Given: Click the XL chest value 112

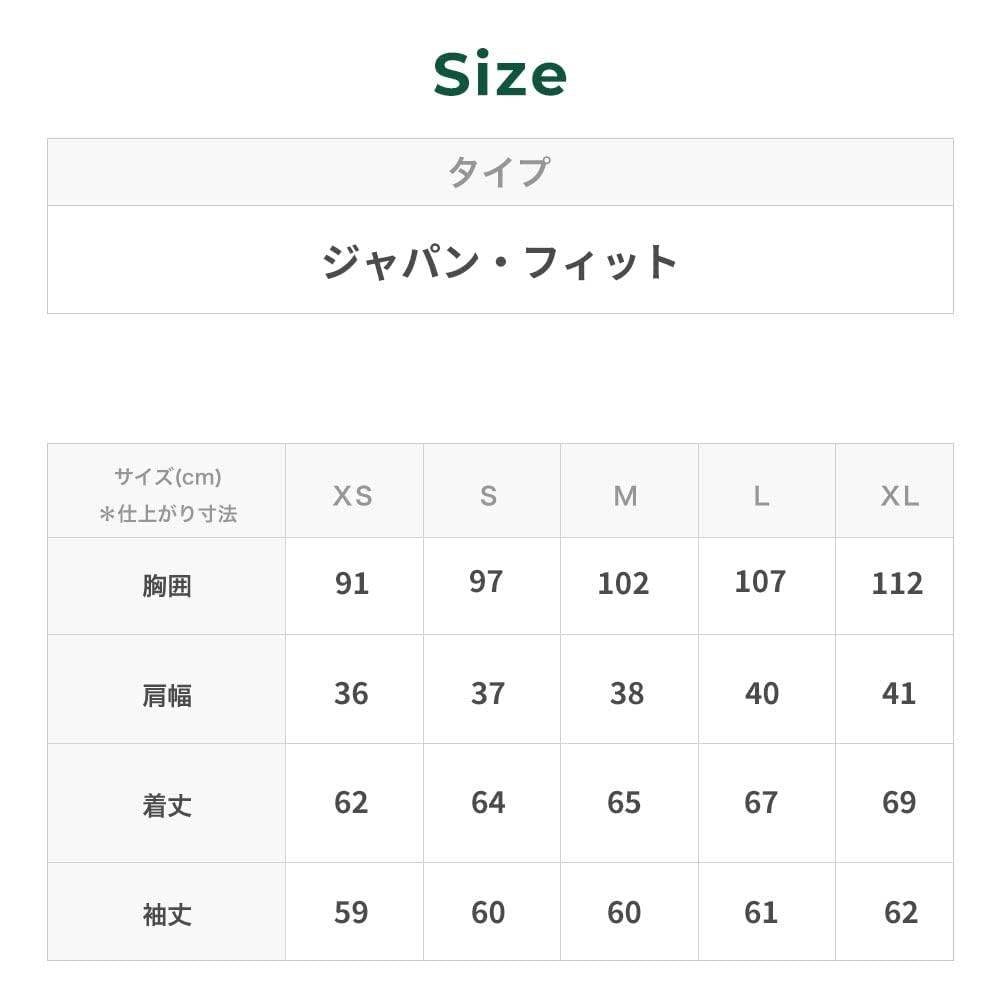Looking at the screenshot, I should point(897,584).
